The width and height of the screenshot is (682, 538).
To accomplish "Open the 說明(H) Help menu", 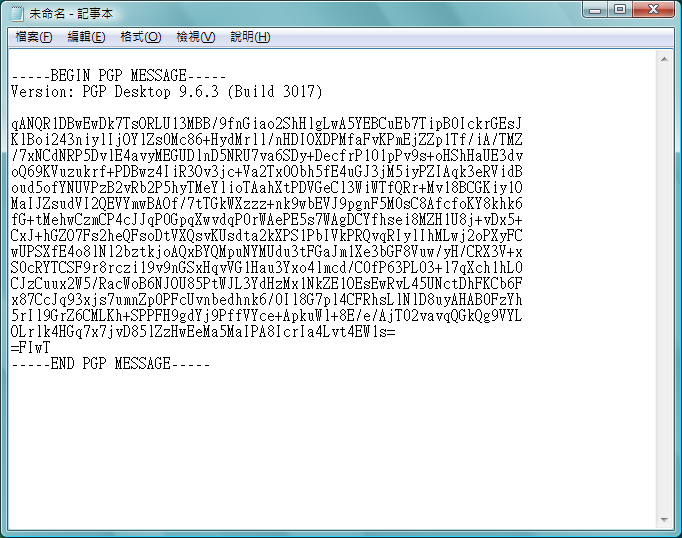I will (250, 37).
